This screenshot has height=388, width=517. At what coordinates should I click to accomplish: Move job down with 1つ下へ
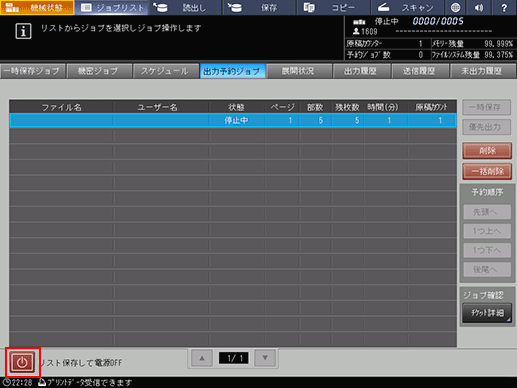pyautogui.click(x=487, y=250)
